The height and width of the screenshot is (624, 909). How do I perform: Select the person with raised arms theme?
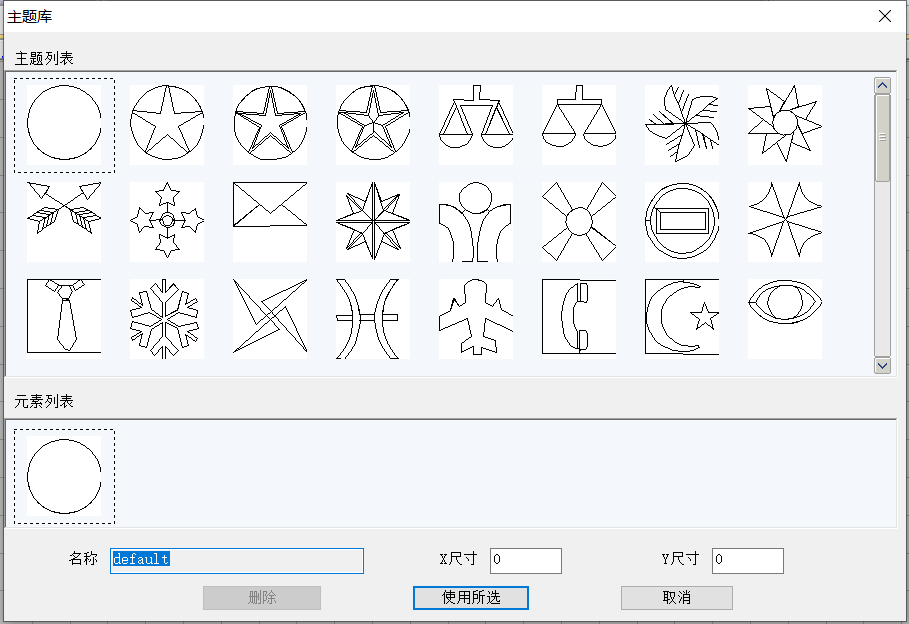pyautogui.click(x=476, y=222)
